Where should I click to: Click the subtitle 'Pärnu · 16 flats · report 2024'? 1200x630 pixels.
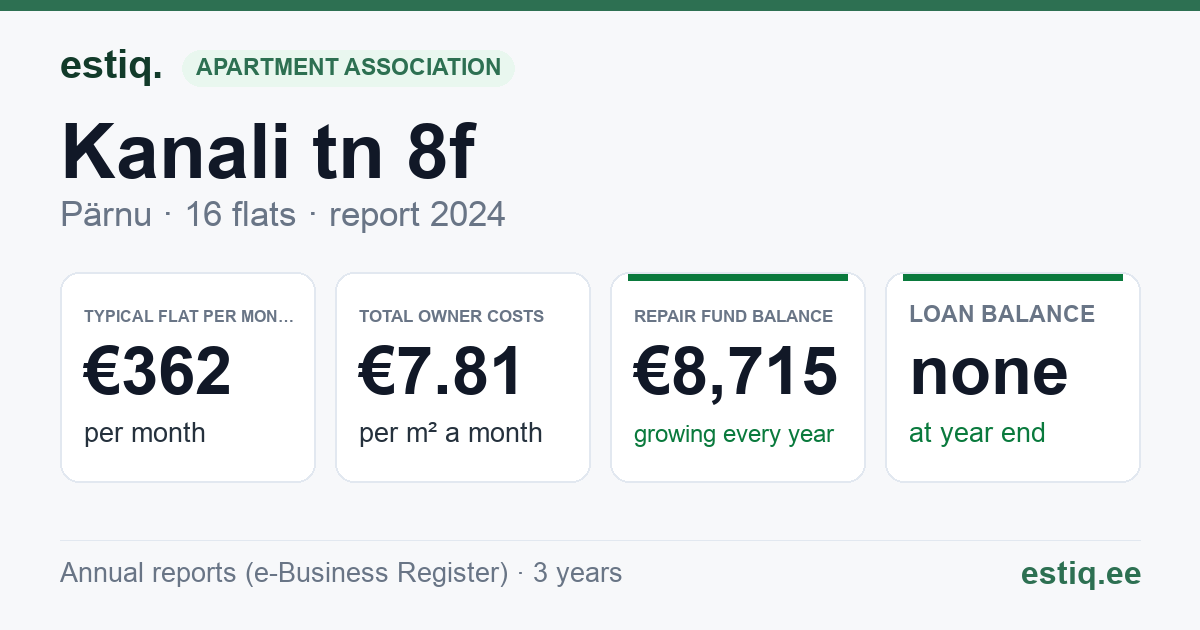point(283,215)
